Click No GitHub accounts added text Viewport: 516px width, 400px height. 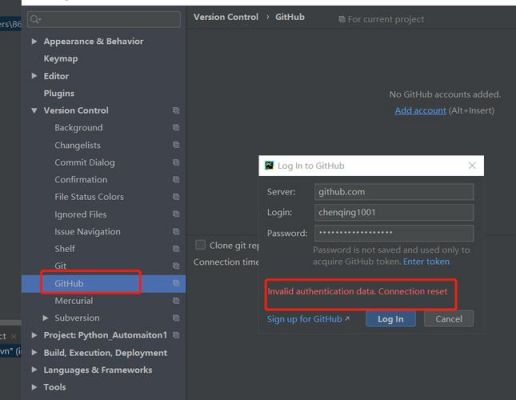click(445, 95)
